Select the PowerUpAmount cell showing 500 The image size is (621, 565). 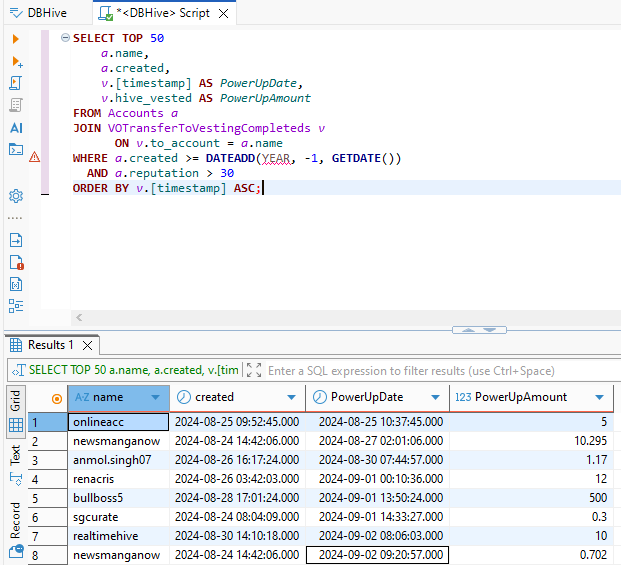coord(531,498)
